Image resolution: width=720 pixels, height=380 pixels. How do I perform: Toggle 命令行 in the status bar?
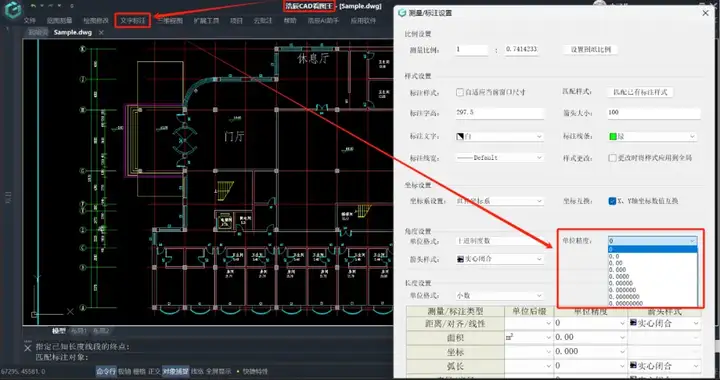coord(106,371)
